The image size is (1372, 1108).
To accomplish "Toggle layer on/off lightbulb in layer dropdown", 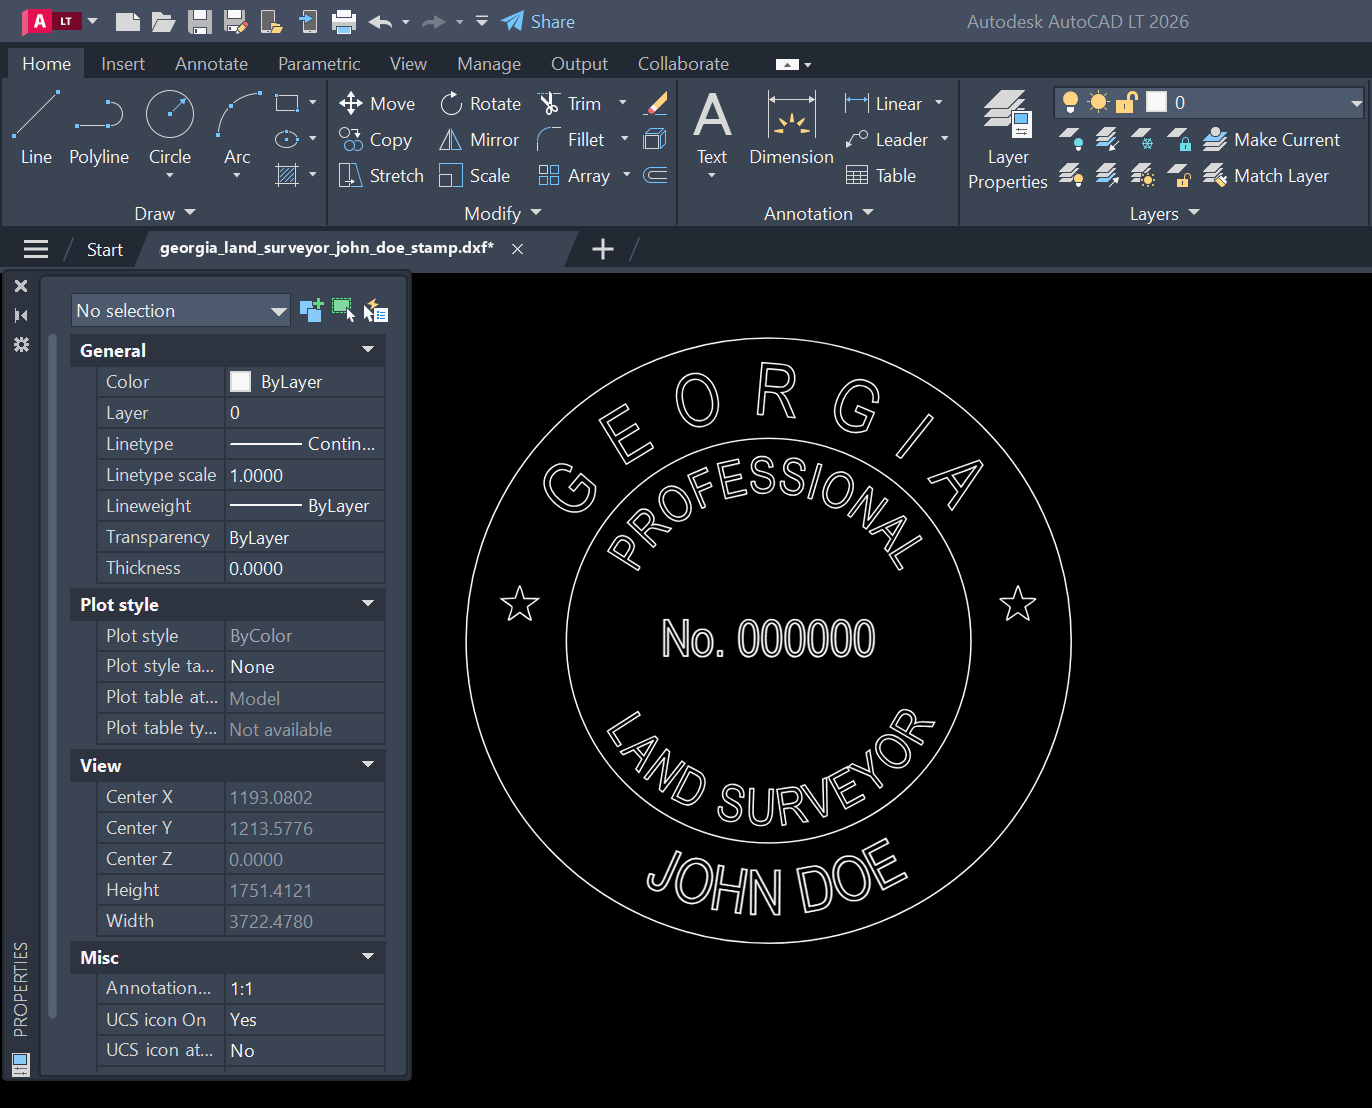I will pos(1070,102).
